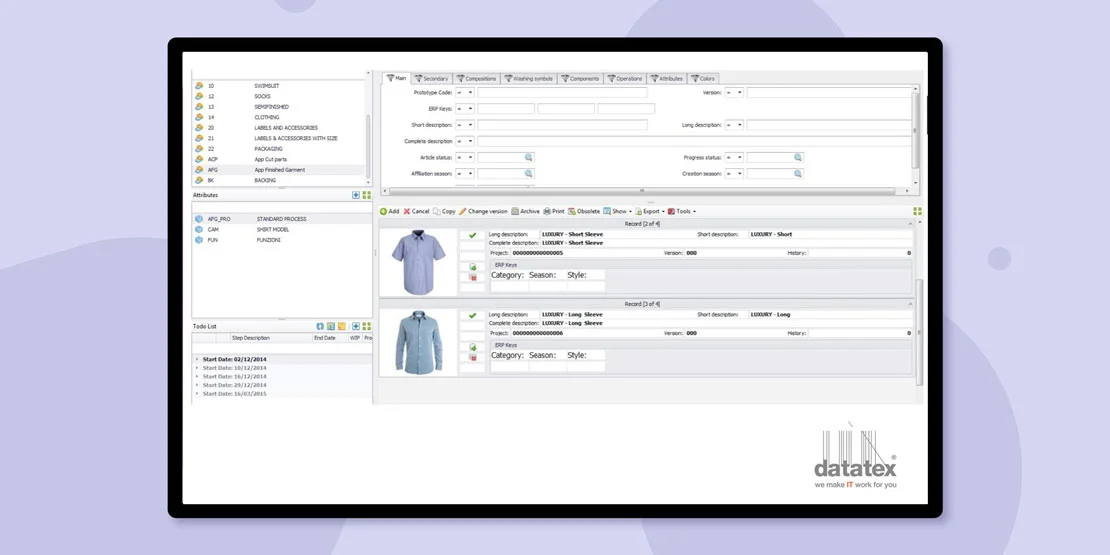Screen dimensions: 1110x555
Task: Select AFG_PRO STANDARD PROCESS attribute
Action: click(282, 219)
